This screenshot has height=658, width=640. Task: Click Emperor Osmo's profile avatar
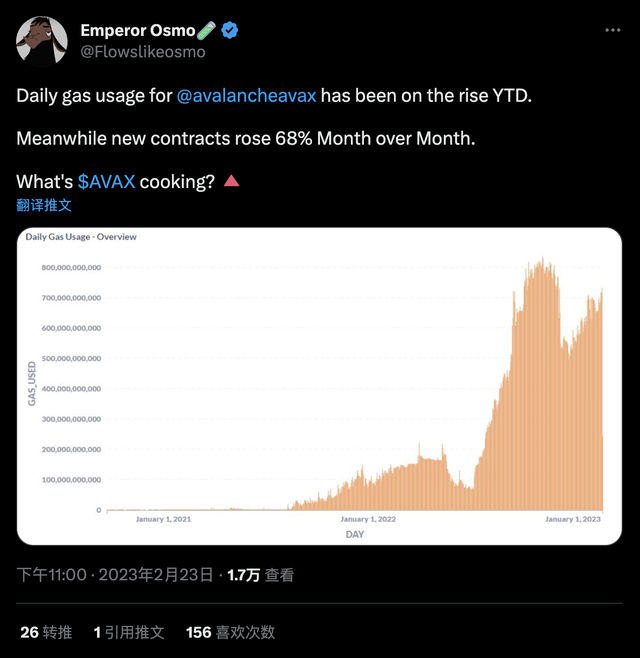point(42,41)
